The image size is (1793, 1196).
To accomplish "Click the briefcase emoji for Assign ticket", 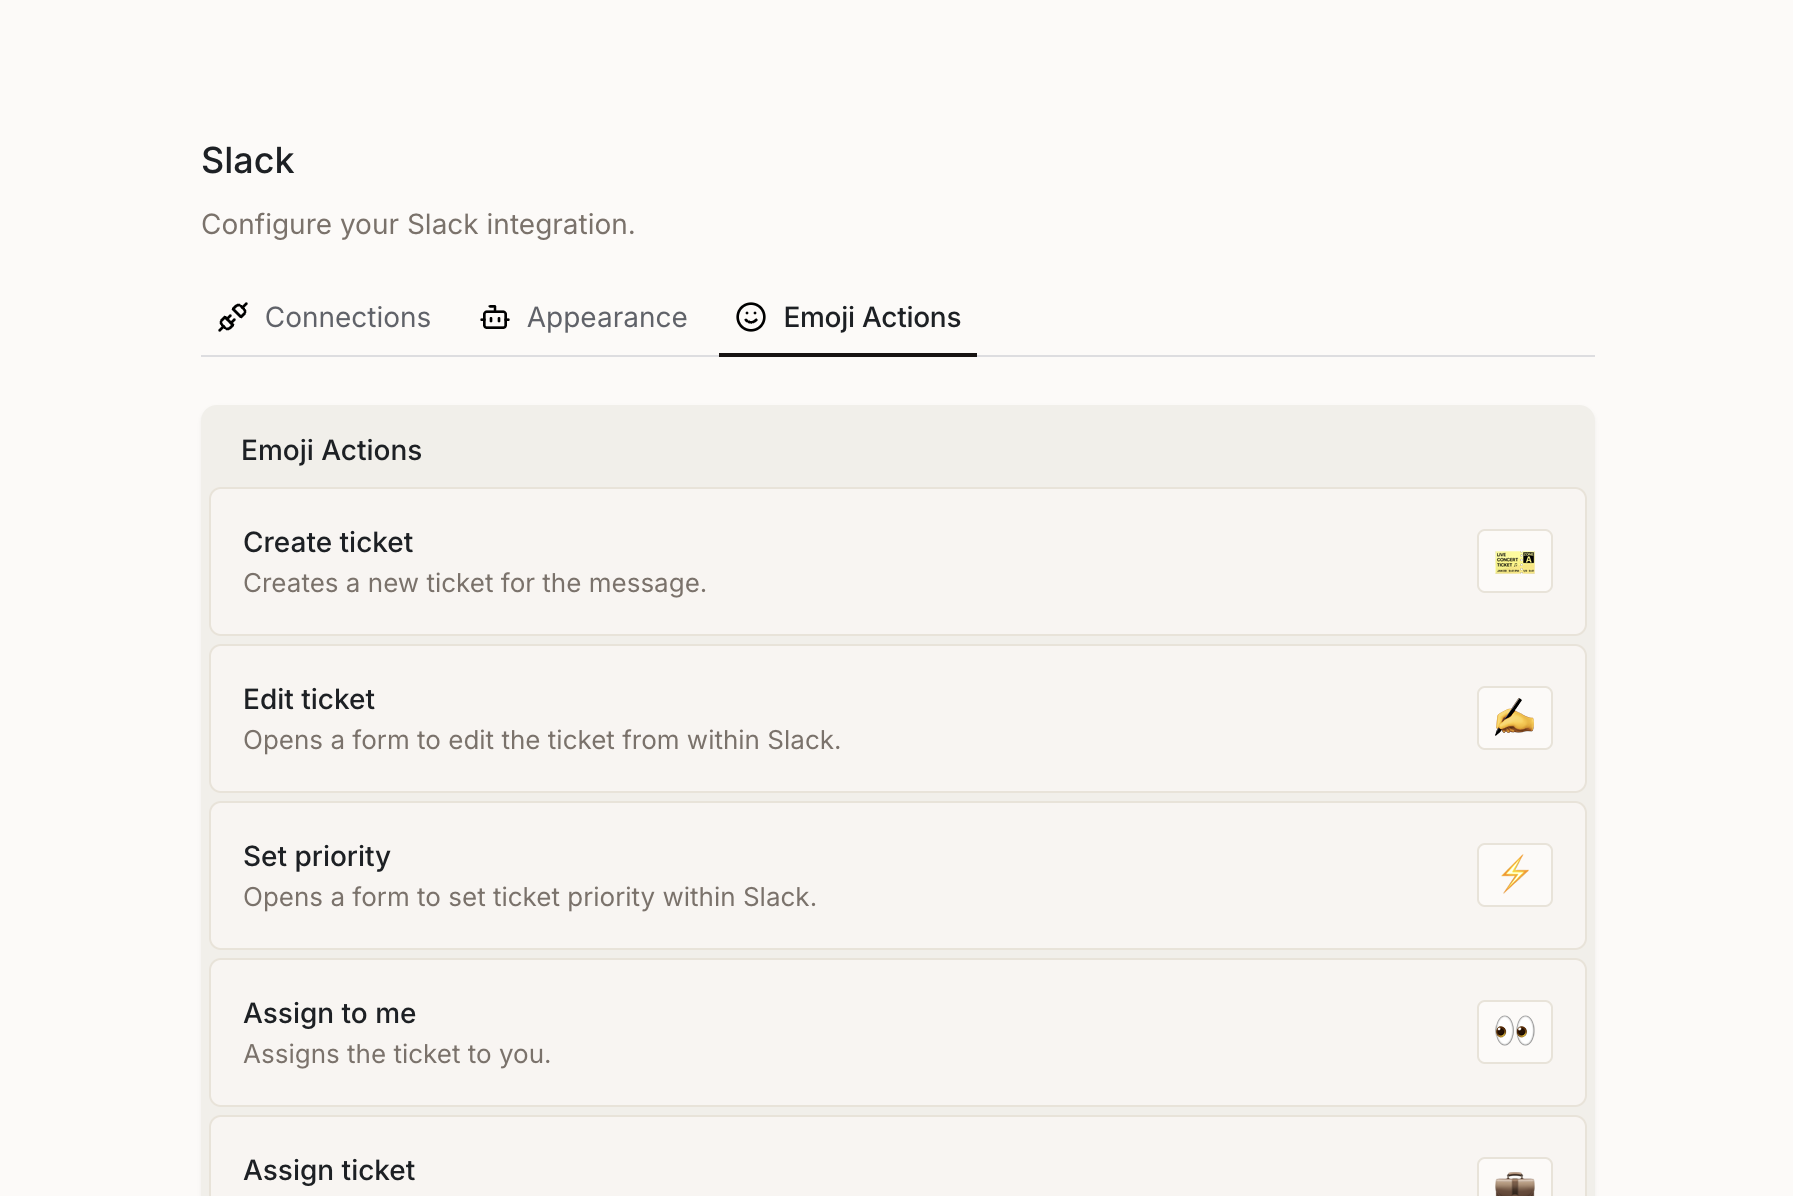I will (1514, 1182).
